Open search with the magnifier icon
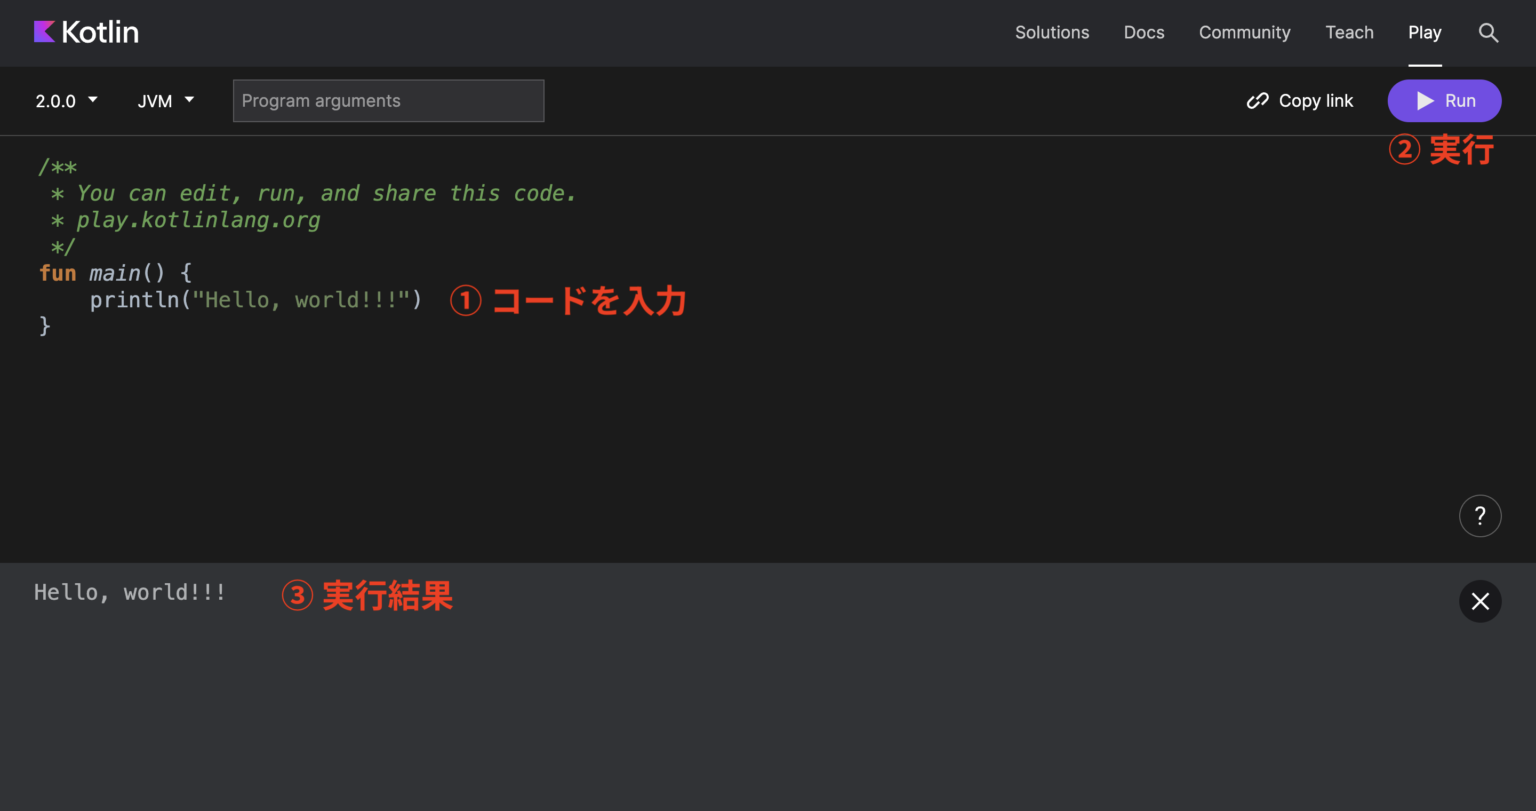This screenshot has width=1536, height=811. (x=1488, y=33)
